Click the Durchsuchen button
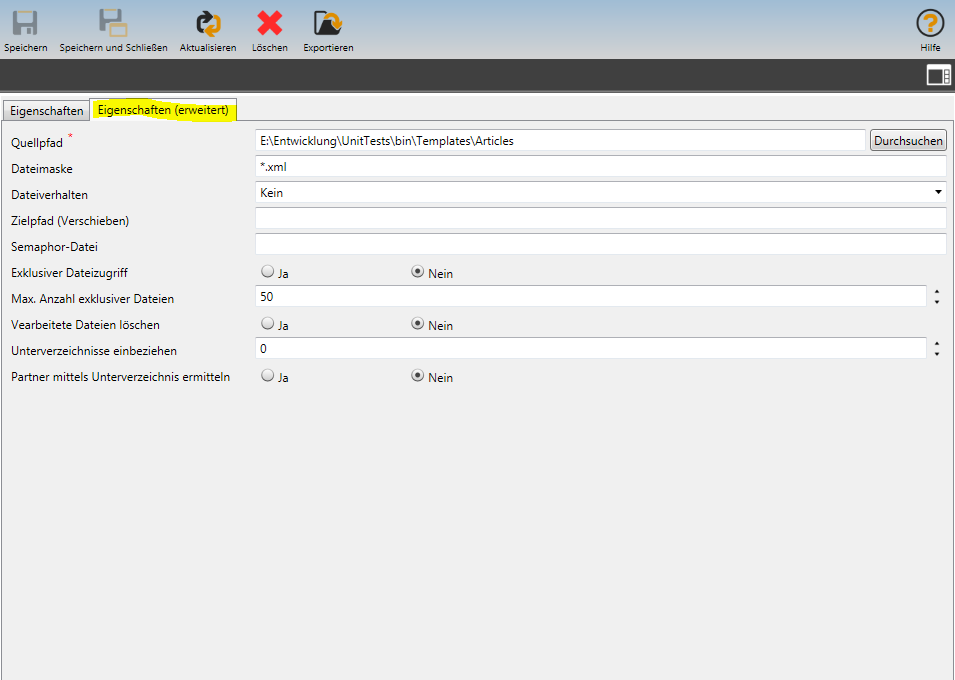 [x=908, y=141]
